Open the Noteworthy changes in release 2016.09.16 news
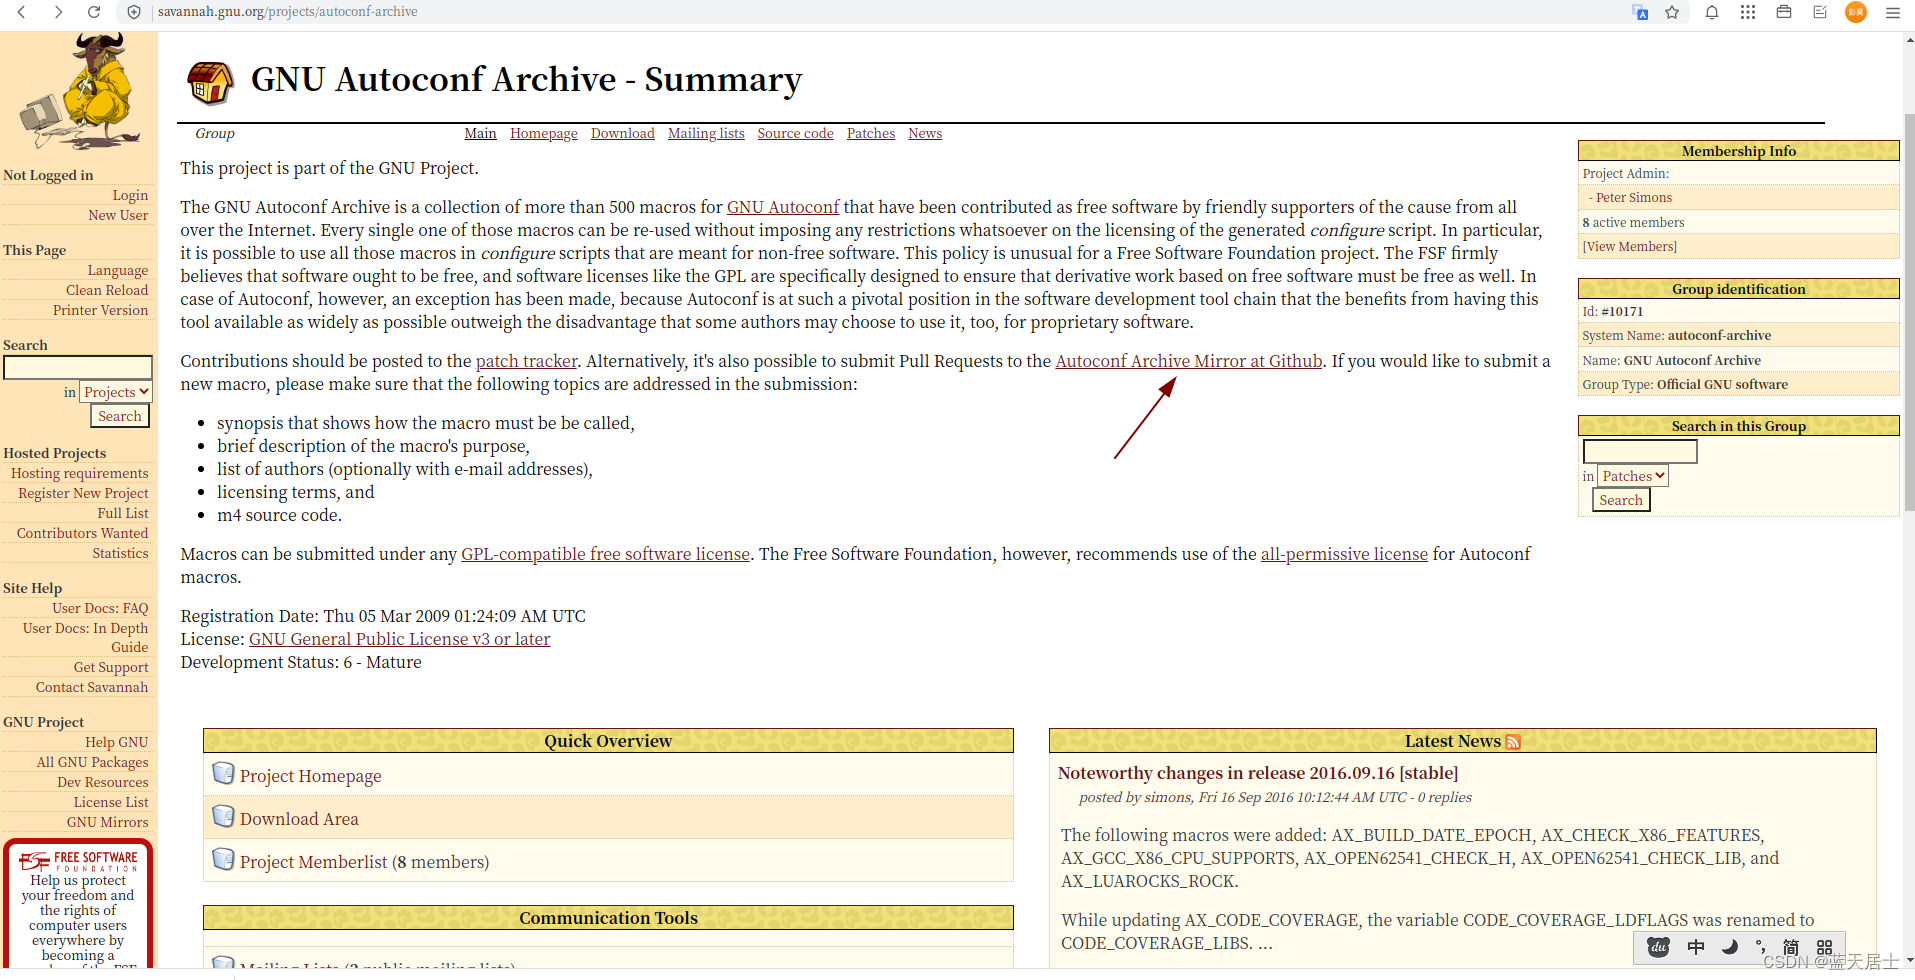This screenshot has width=1915, height=980. point(1258,773)
